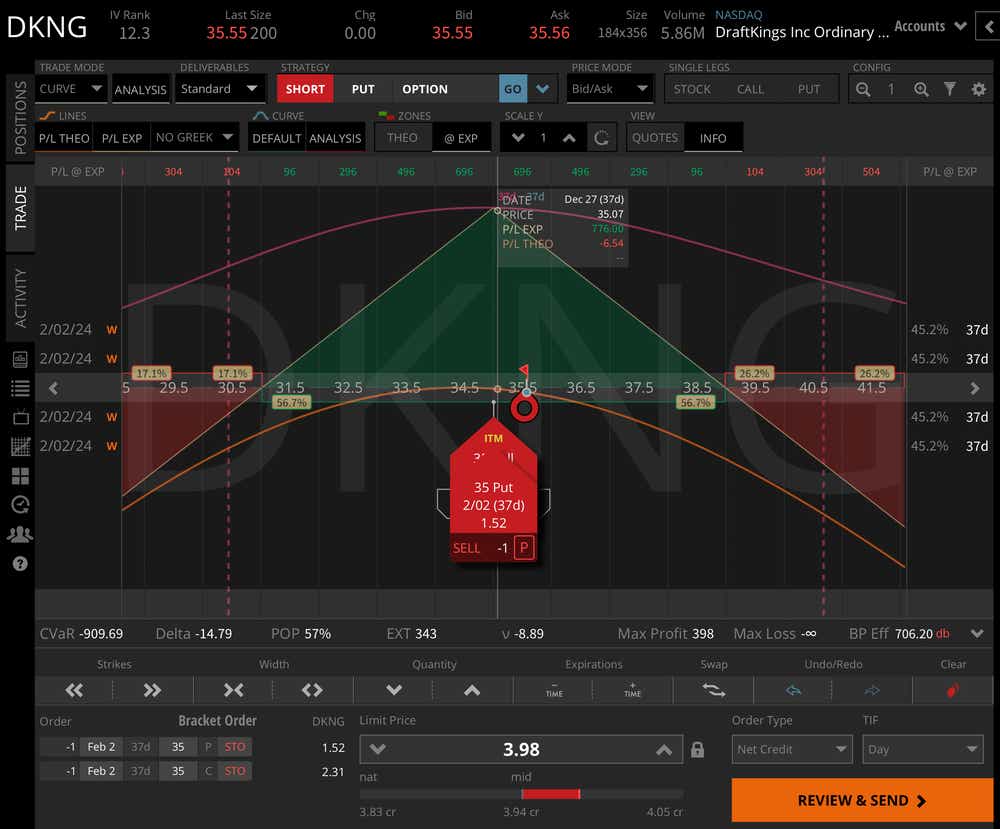Decrease the order quantity

coord(394,690)
